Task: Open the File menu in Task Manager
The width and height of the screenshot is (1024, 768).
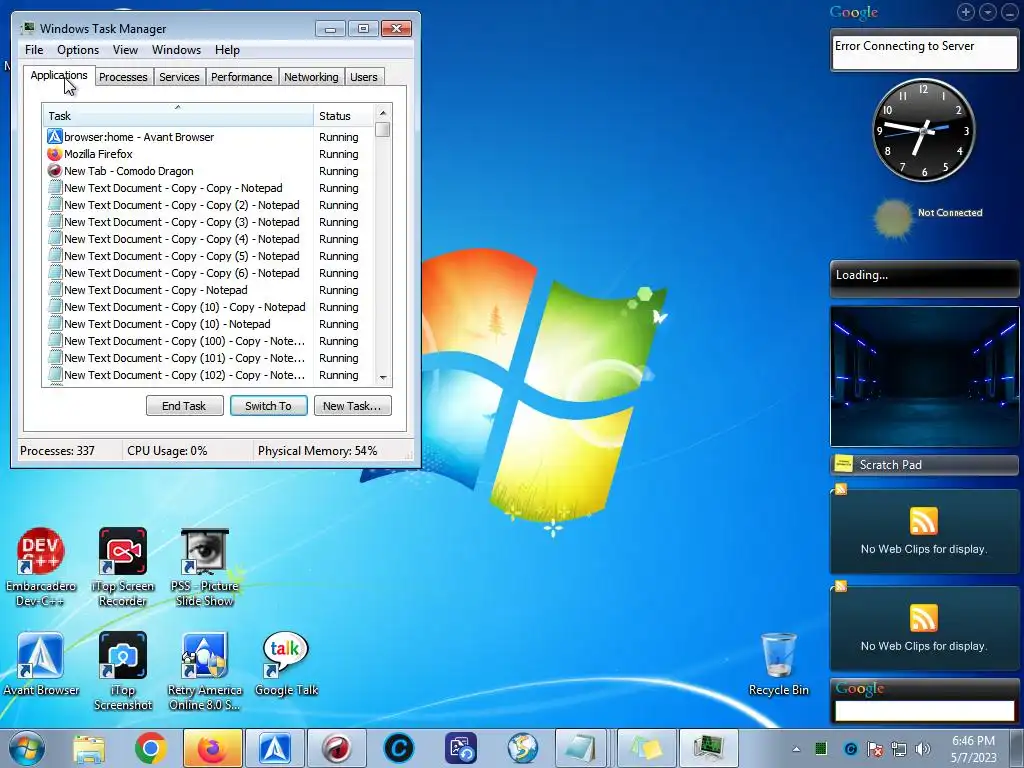Action: (34, 50)
